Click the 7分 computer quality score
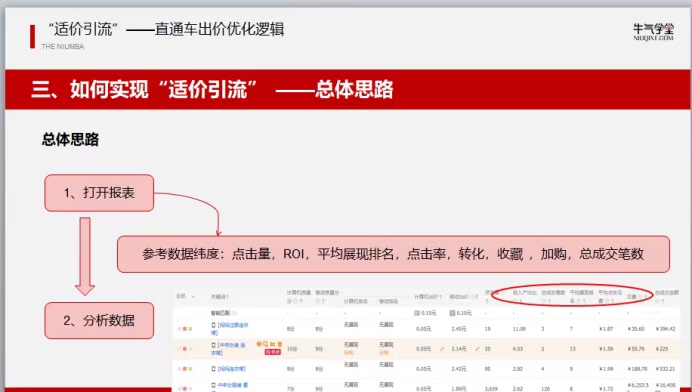Image resolution: width=692 pixels, height=392 pixels. (290, 388)
